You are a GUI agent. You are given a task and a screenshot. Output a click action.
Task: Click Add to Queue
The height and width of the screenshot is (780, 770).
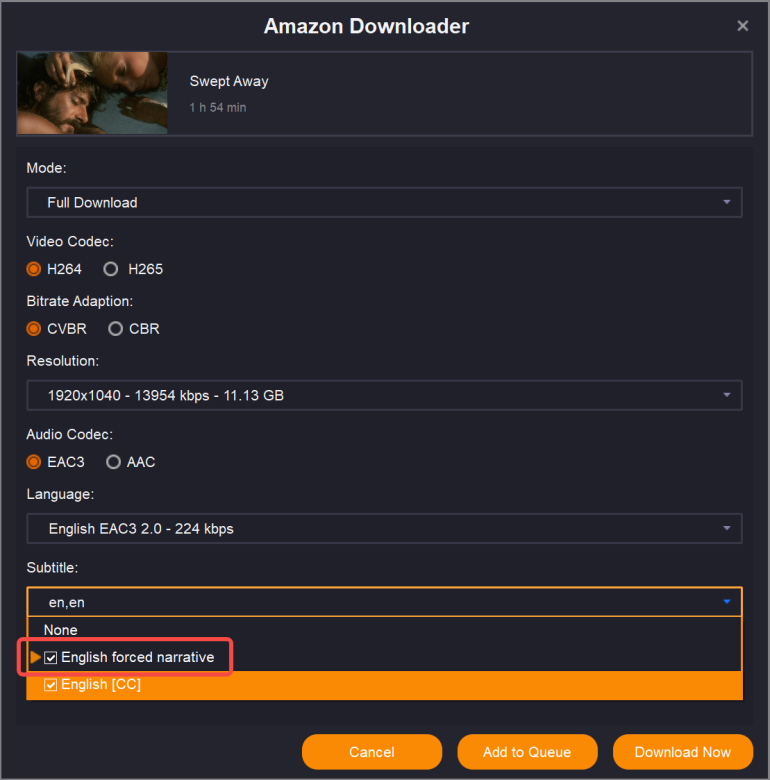tap(527, 752)
